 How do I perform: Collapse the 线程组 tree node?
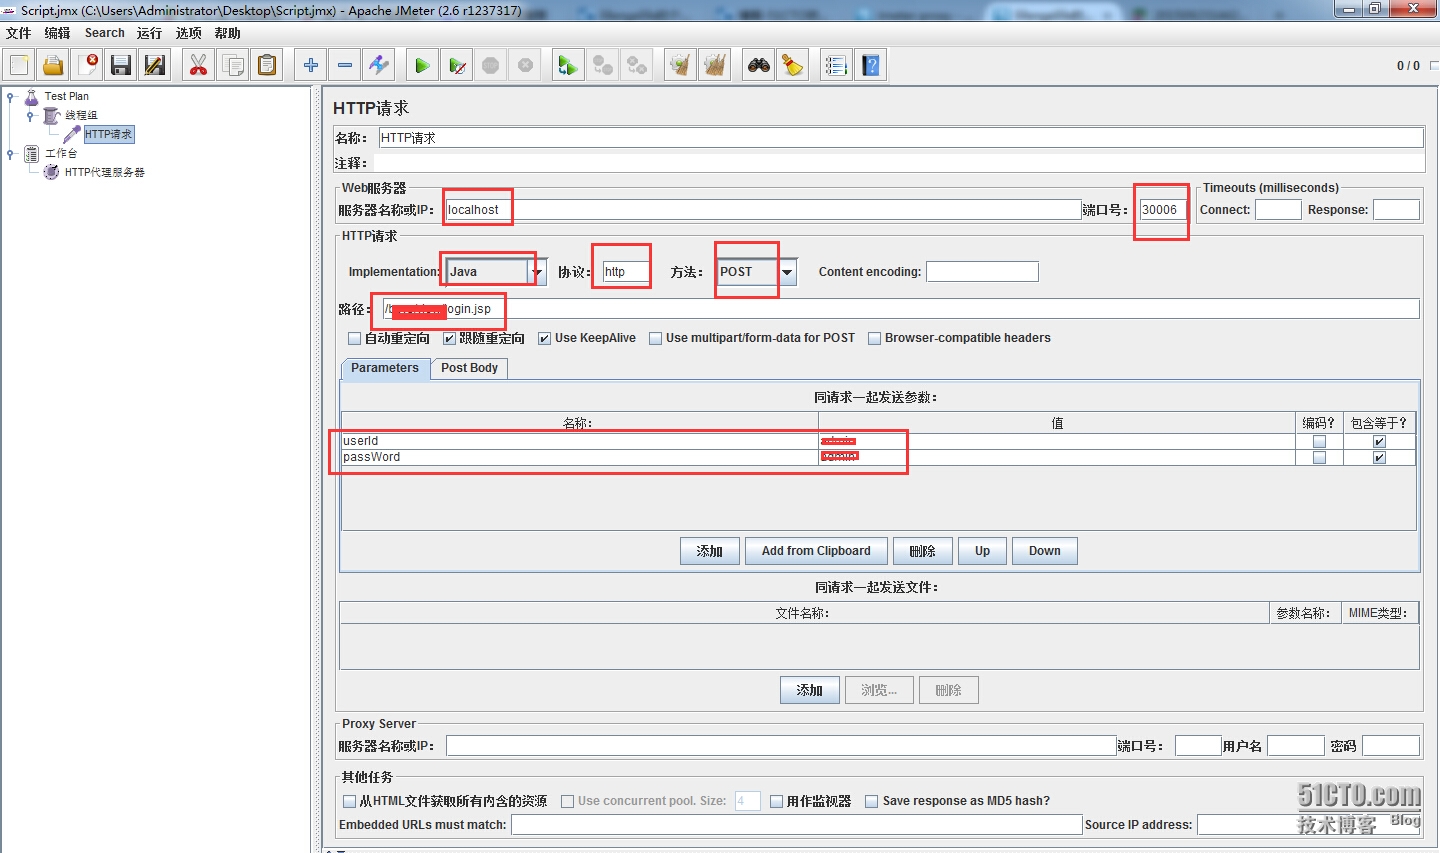click(x=30, y=116)
